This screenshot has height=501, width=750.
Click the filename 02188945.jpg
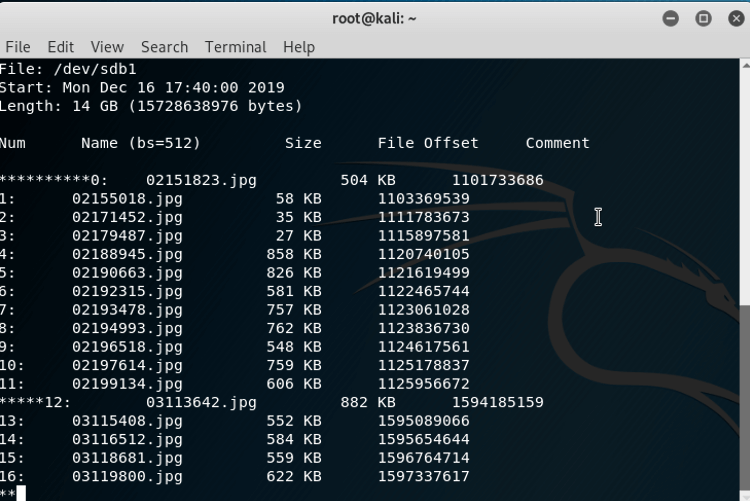(127, 254)
